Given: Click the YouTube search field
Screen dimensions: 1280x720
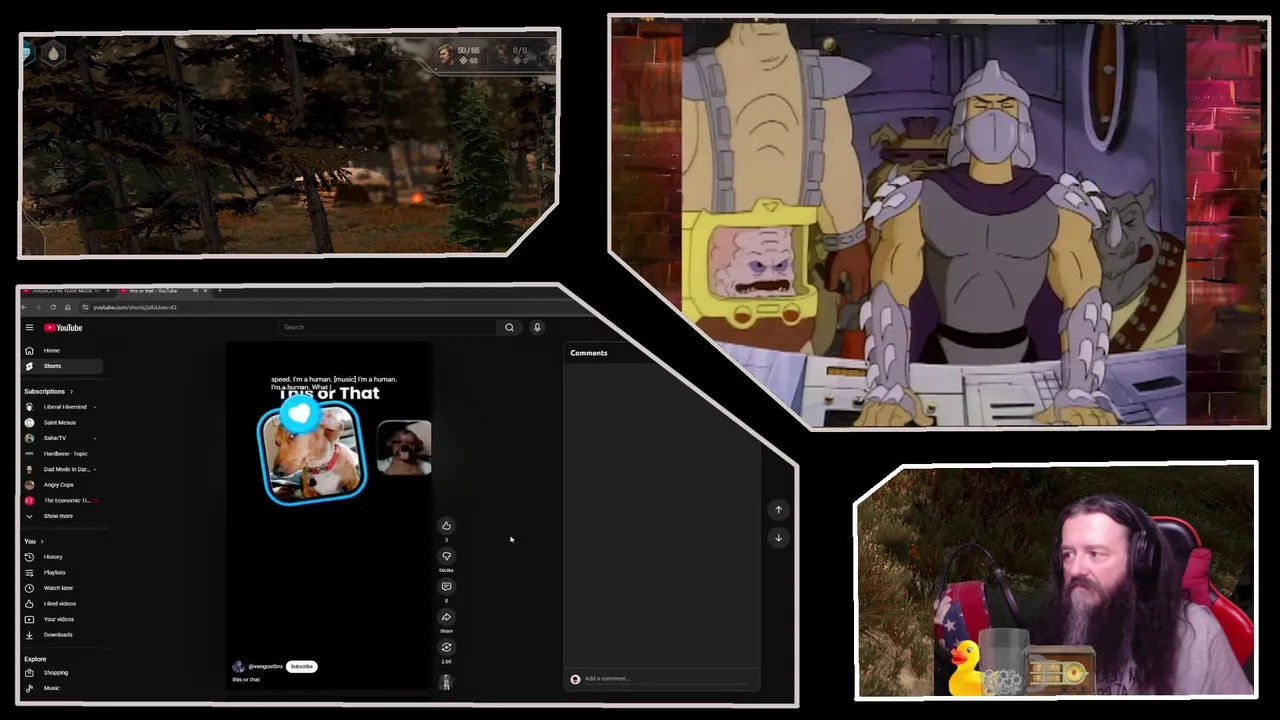Looking at the screenshot, I should point(387,327).
